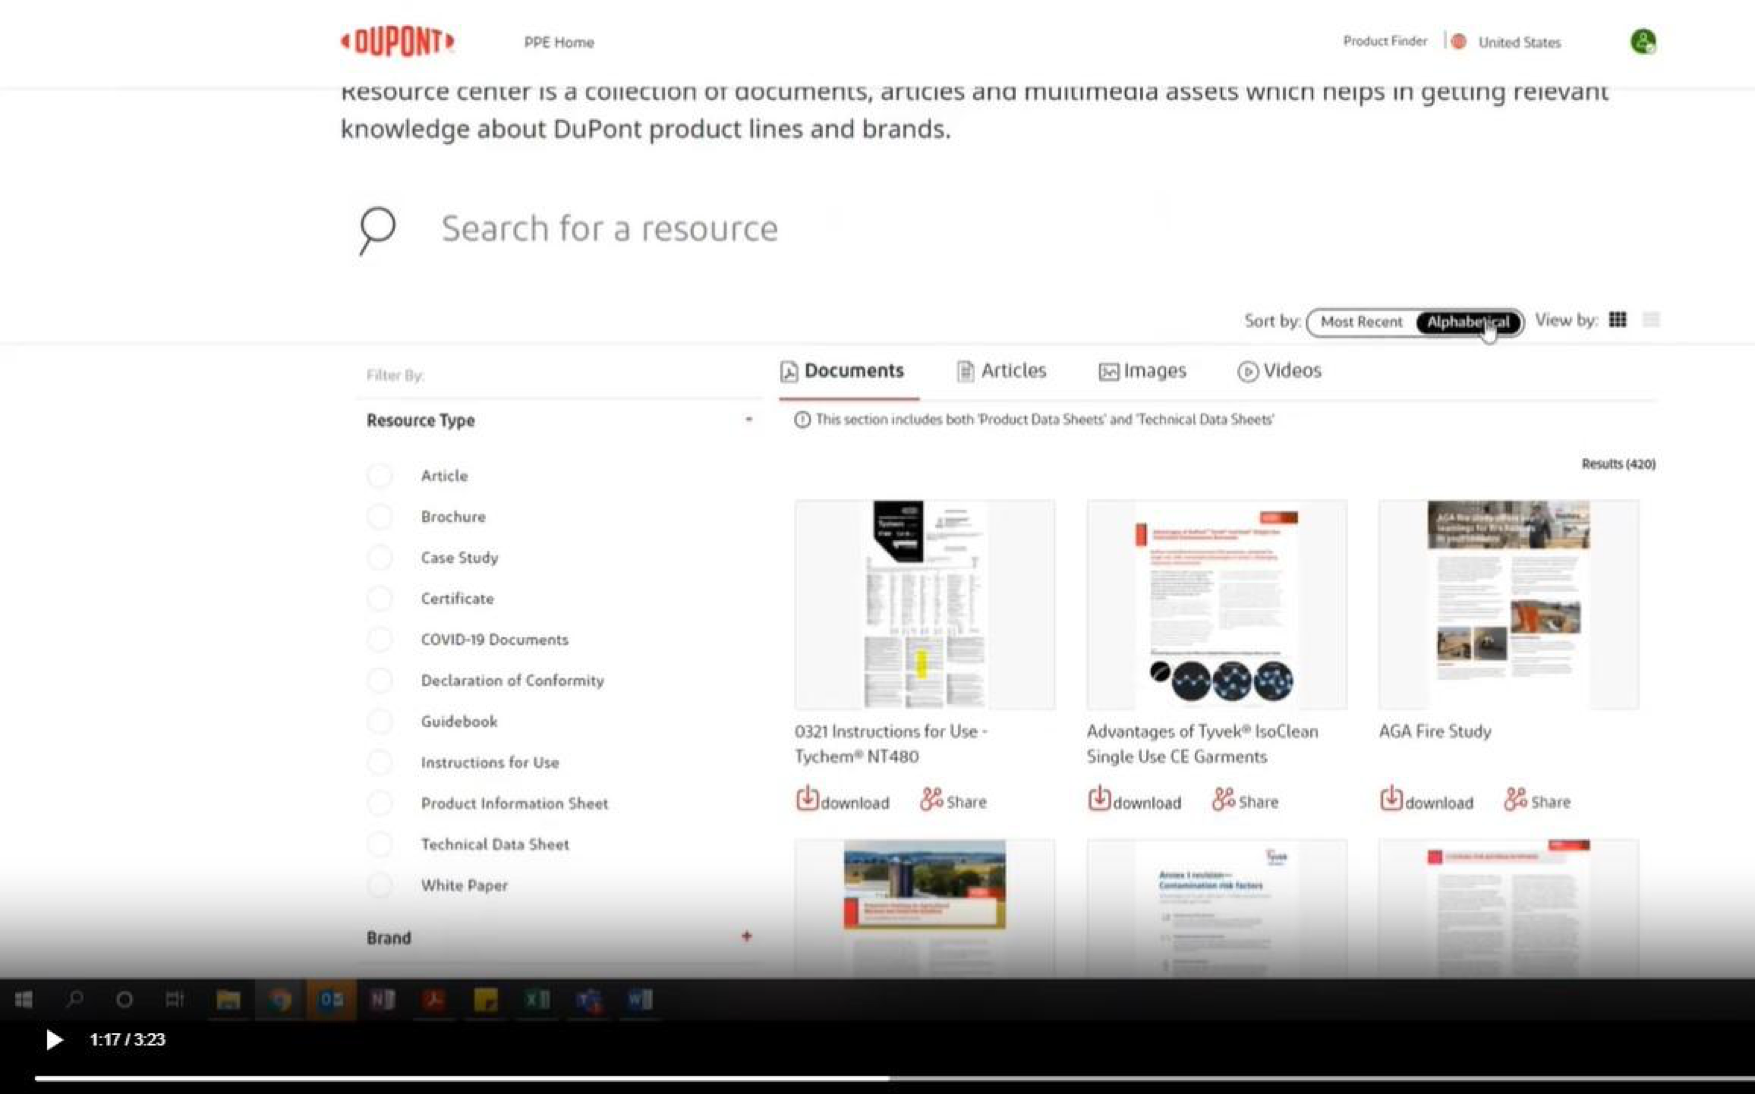The height and width of the screenshot is (1094, 1755).
Task: Go to the PPE Home link
Action: 559,42
